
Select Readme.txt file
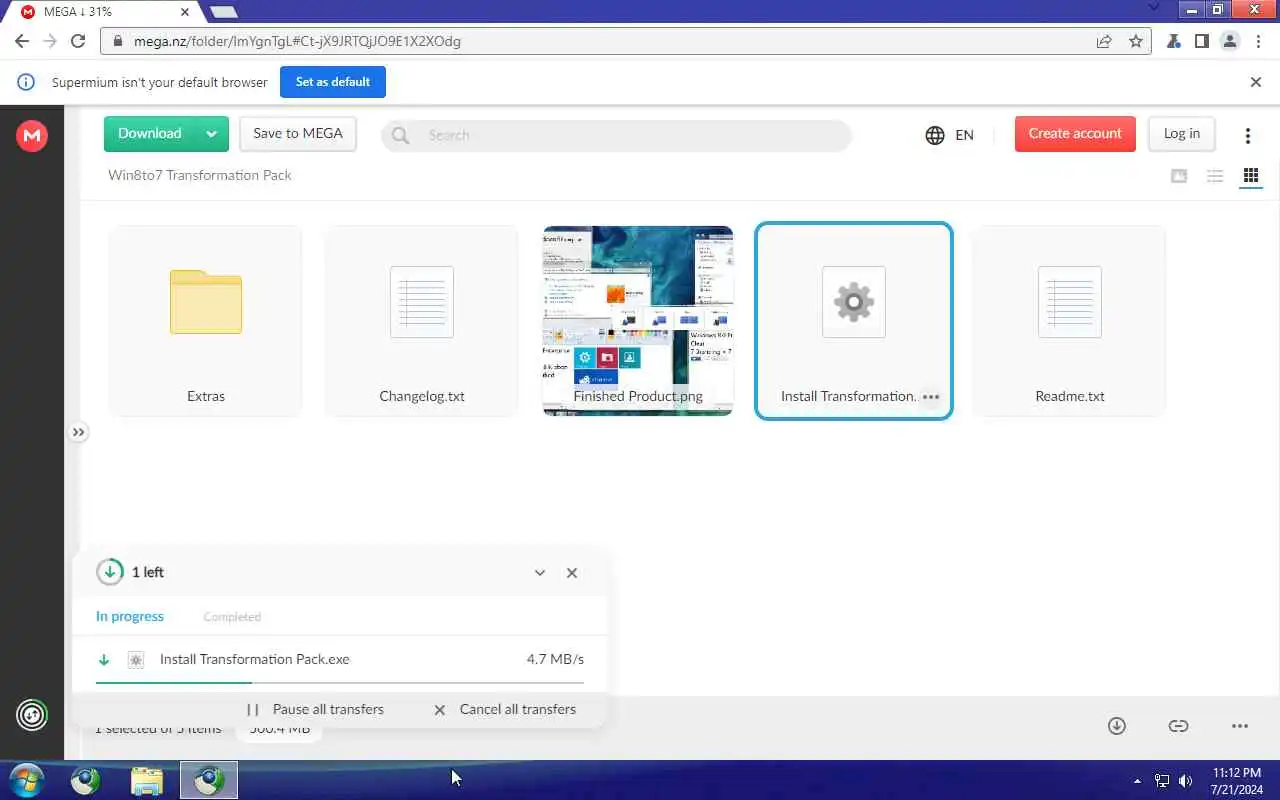(1070, 320)
